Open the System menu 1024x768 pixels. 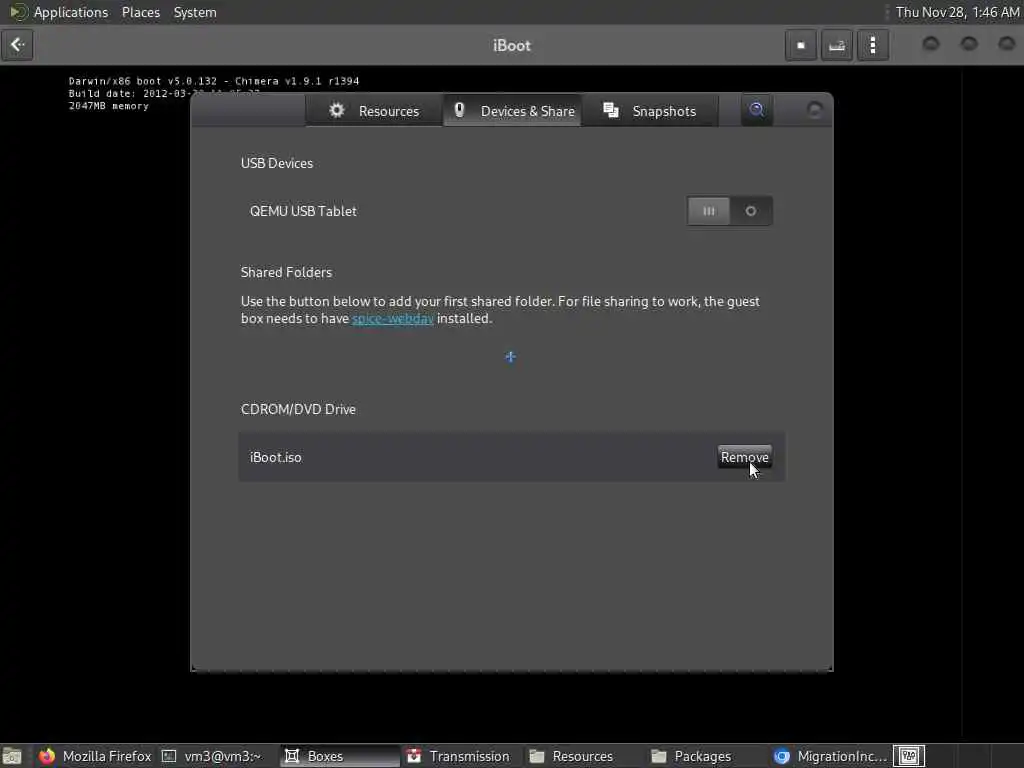pos(195,12)
